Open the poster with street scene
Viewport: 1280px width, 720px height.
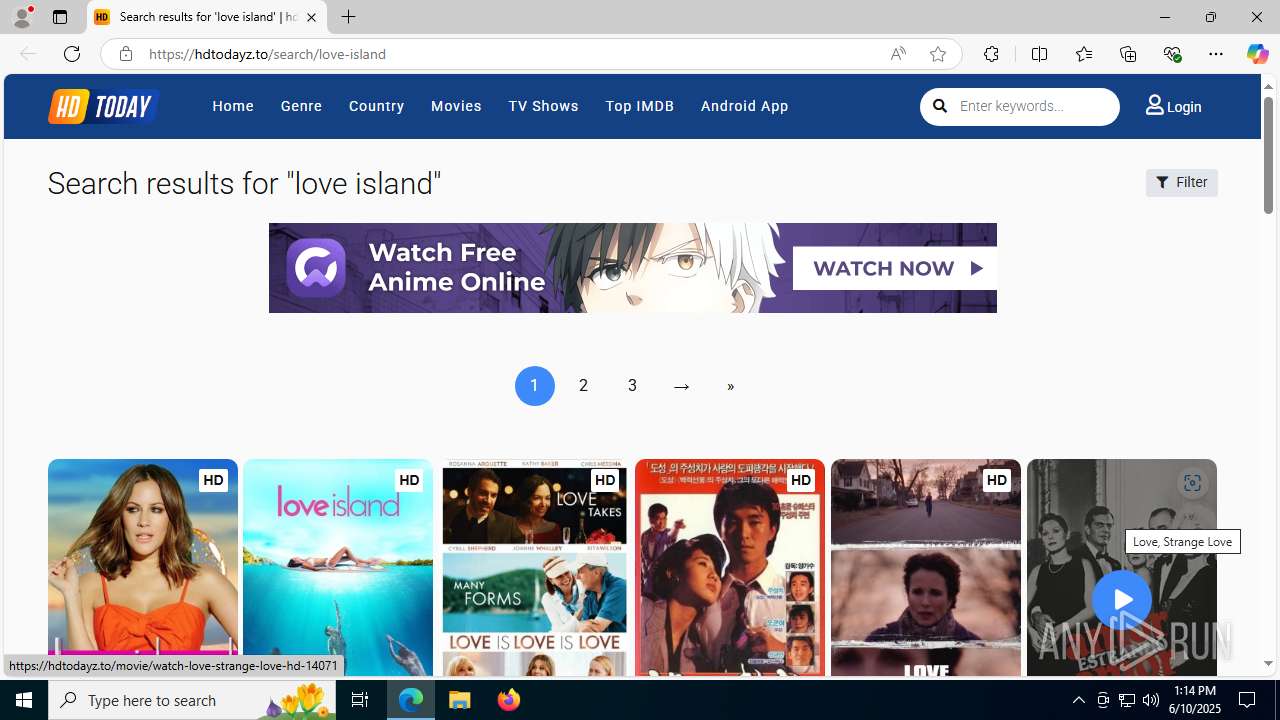coord(926,568)
